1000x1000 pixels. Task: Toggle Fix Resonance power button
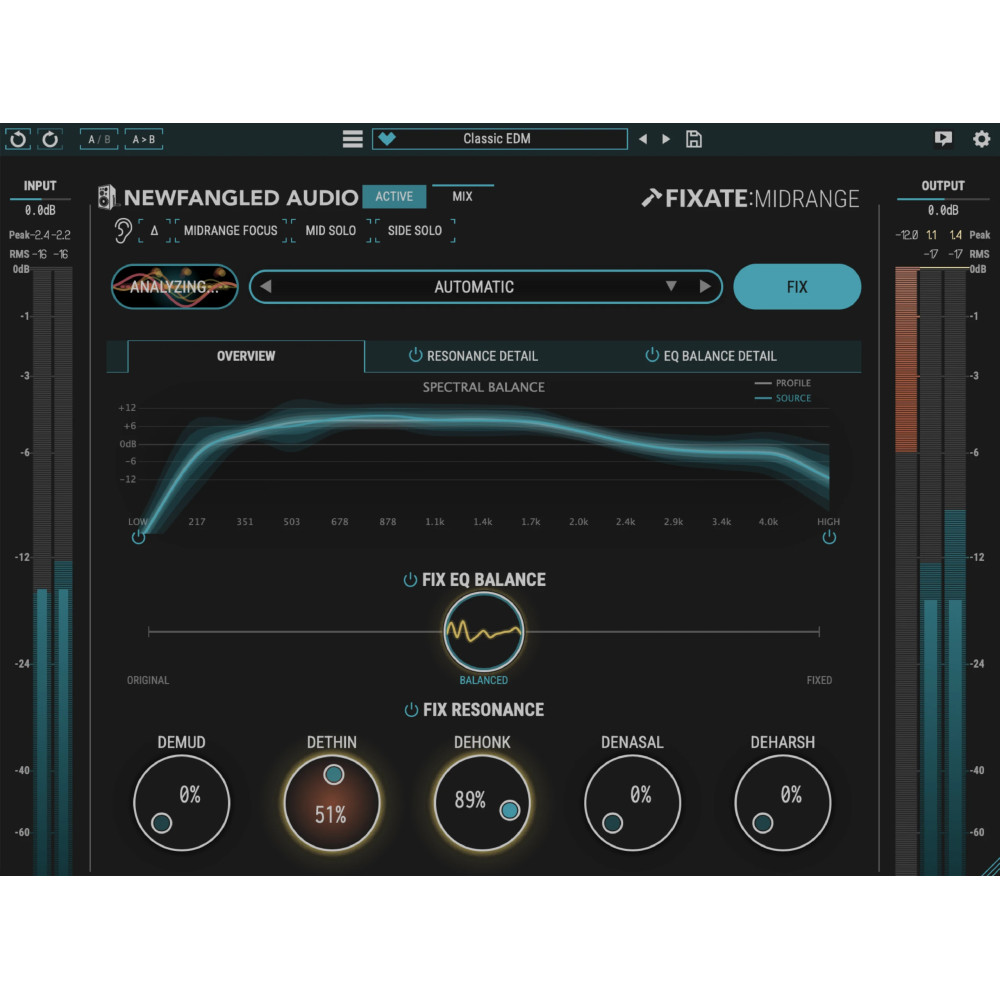tap(410, 710)
